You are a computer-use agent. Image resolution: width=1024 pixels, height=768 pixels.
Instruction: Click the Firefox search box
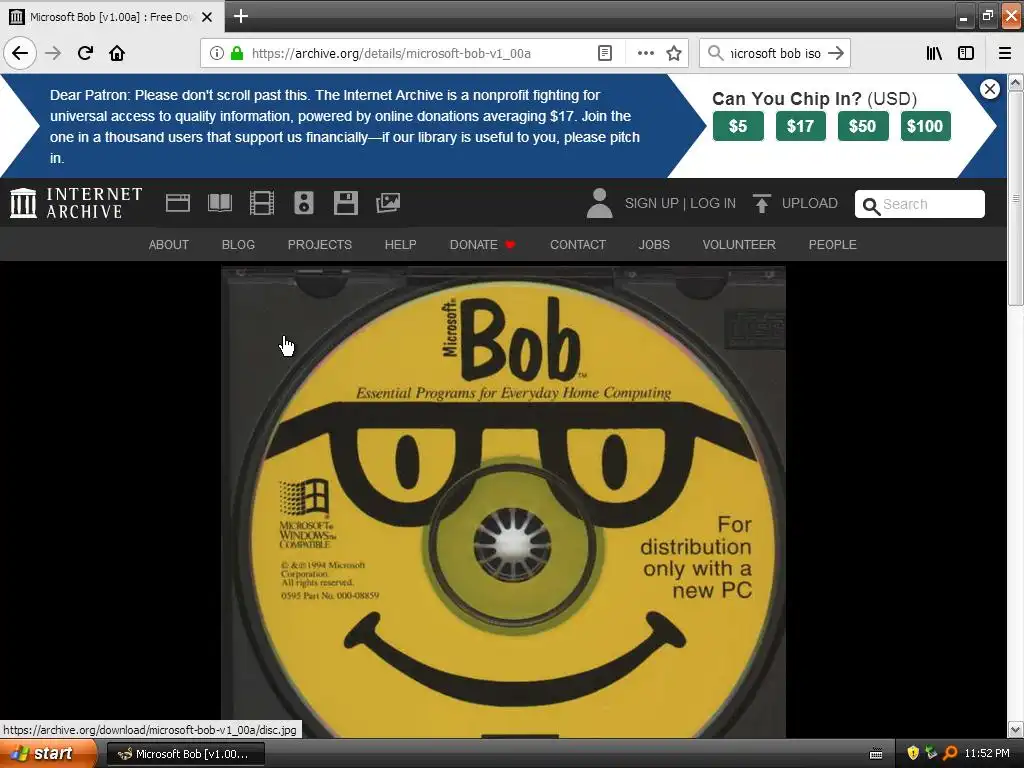tap(774, 53)
